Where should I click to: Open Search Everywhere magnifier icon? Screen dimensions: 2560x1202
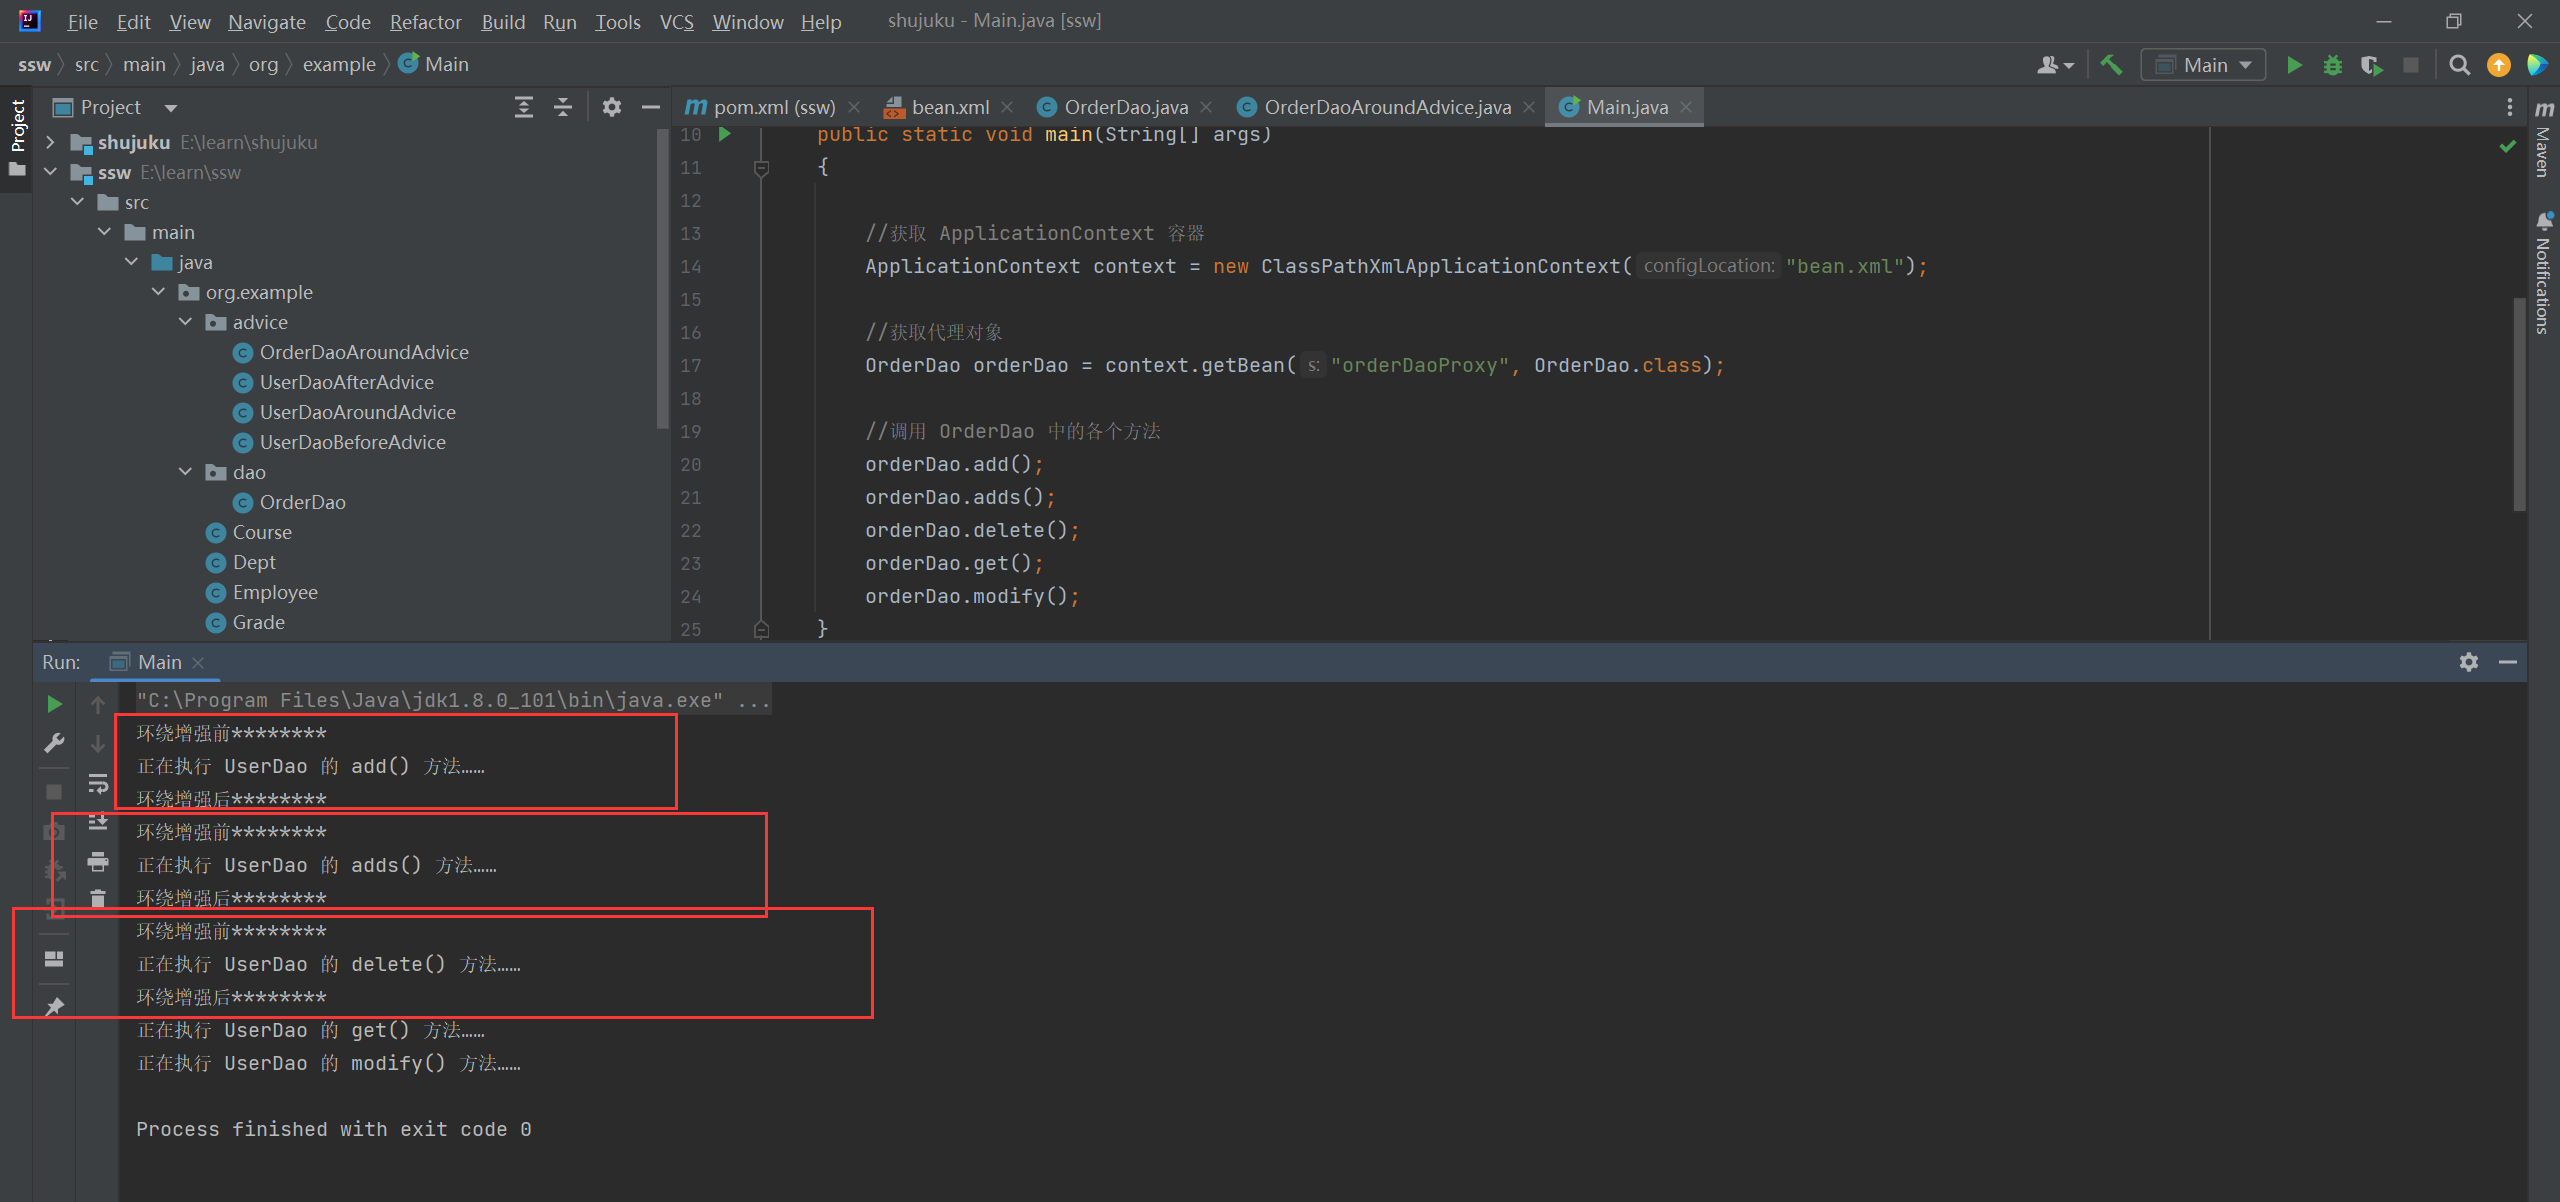click(2459, 65)
